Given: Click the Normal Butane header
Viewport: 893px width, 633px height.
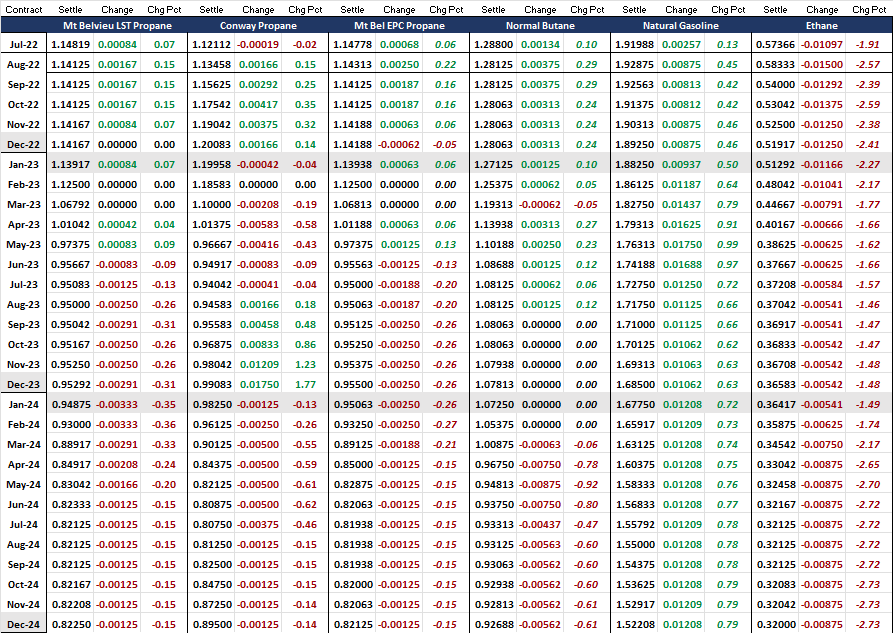Looking at the screenshot, I should (x=540, y=26).
